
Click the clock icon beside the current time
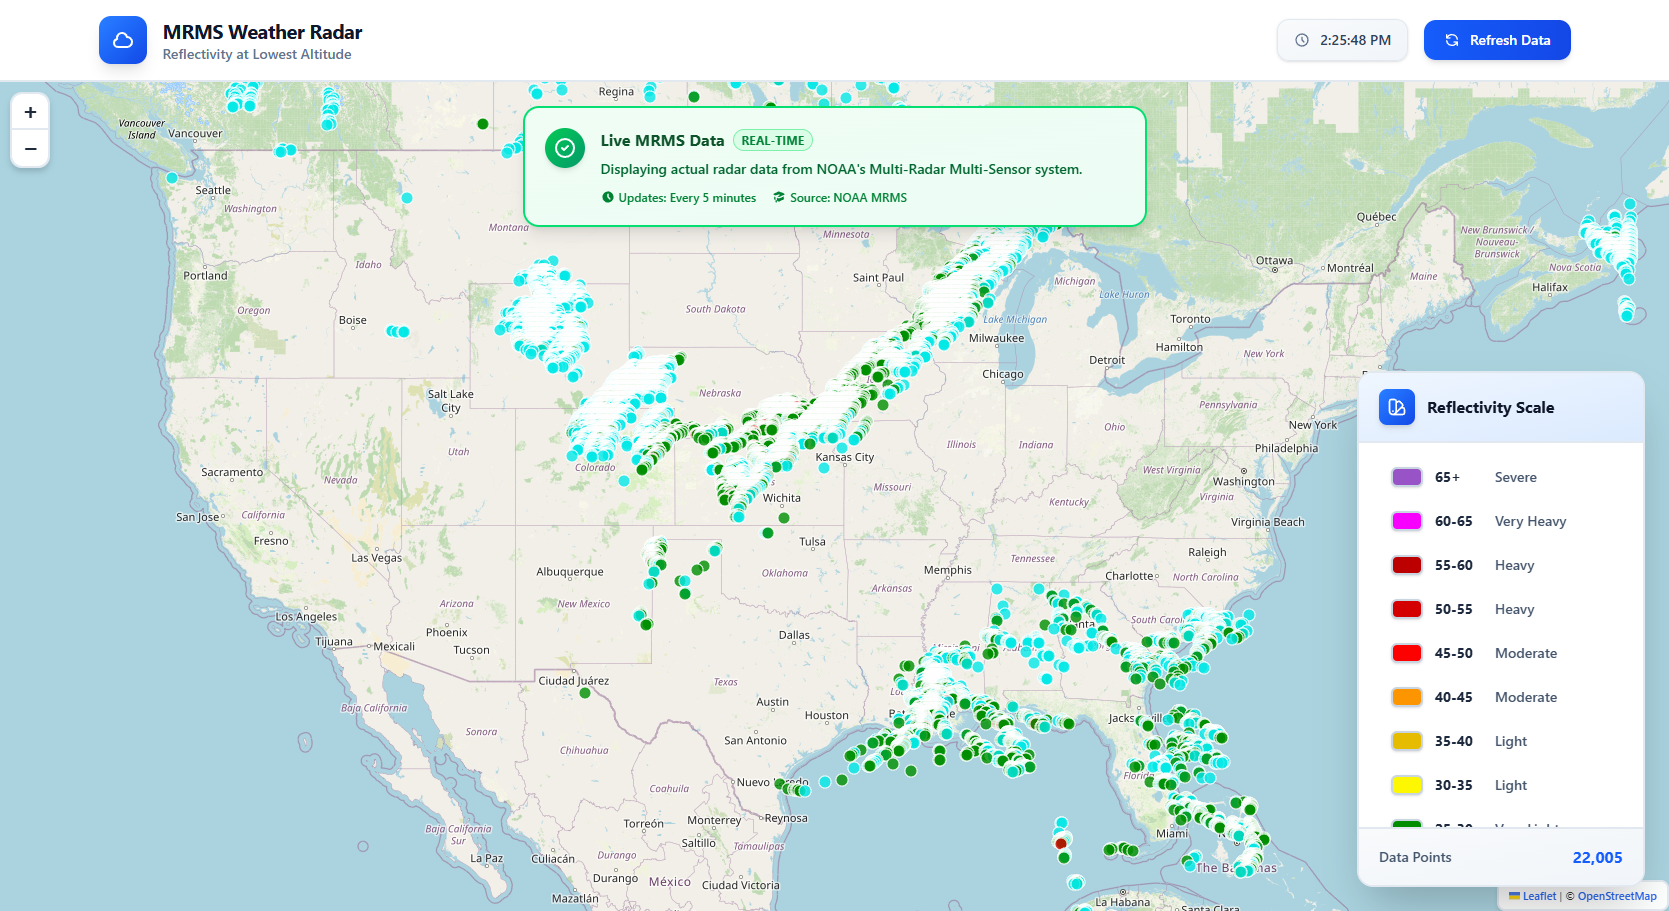click(x=1301, y=40)
